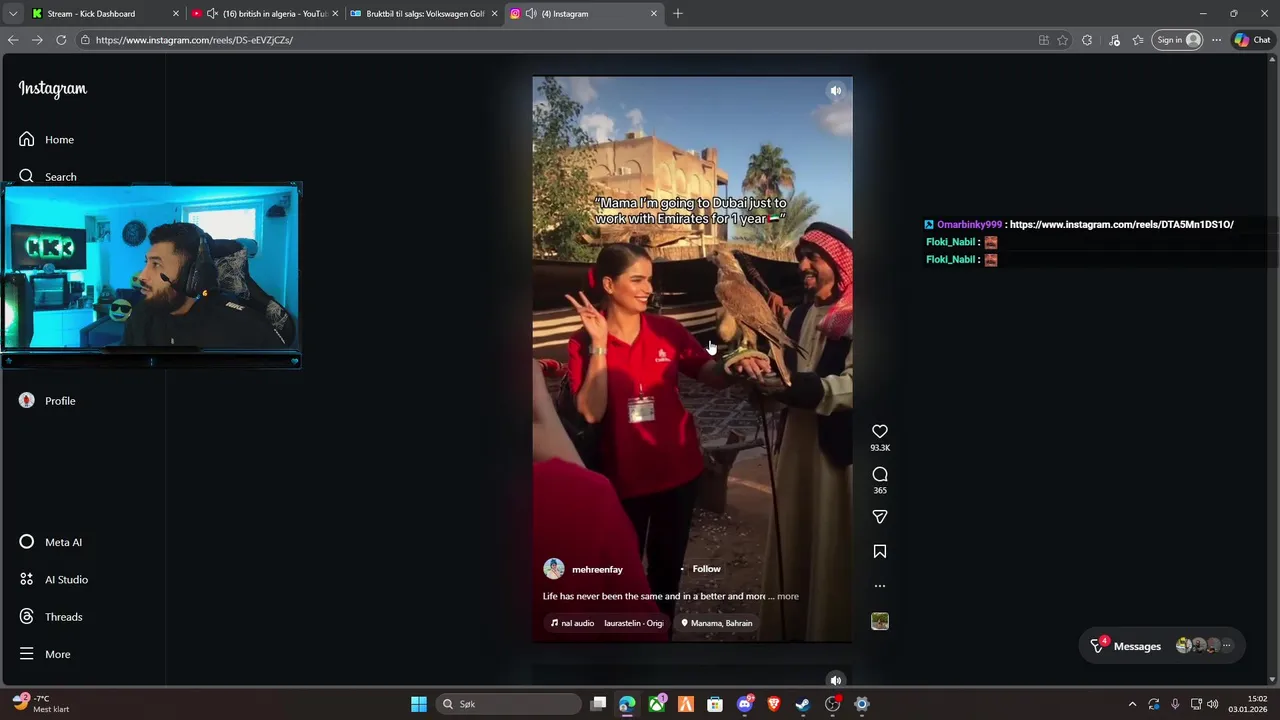
Task: Open the browser tab search chevron
Action: tap(13, 14)
